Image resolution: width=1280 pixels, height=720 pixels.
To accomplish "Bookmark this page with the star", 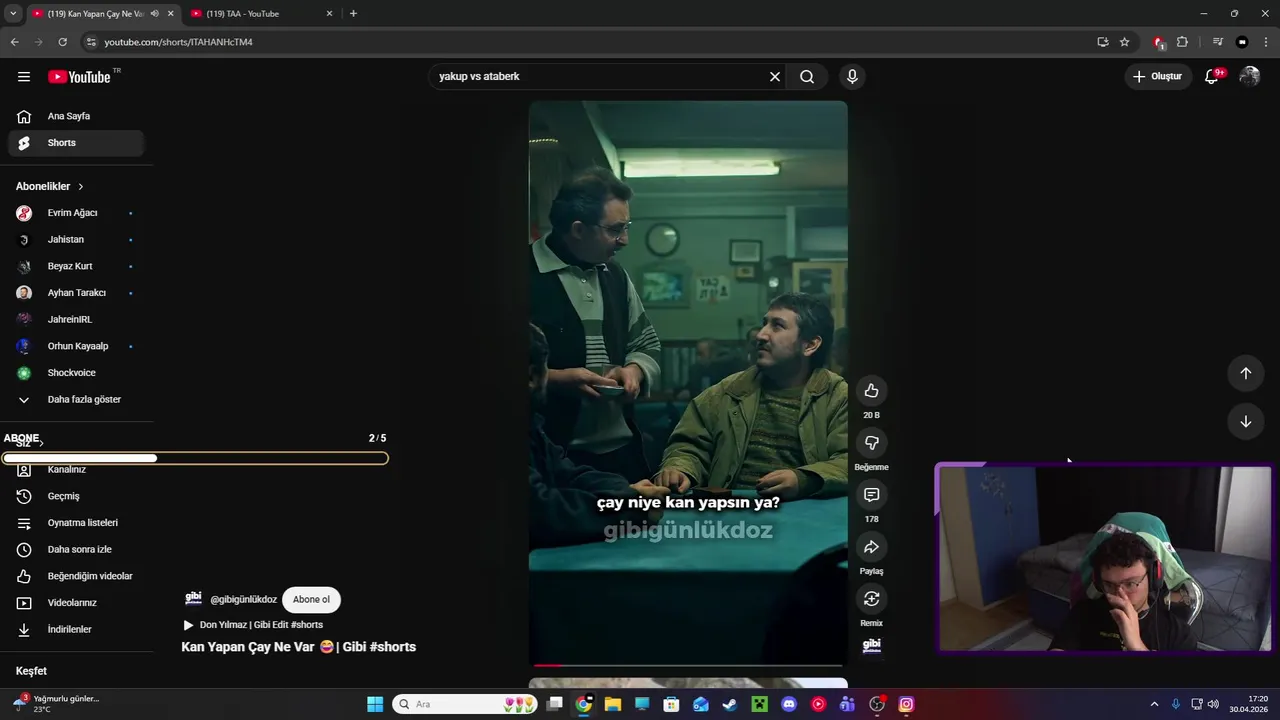I will click(1124, 42).
